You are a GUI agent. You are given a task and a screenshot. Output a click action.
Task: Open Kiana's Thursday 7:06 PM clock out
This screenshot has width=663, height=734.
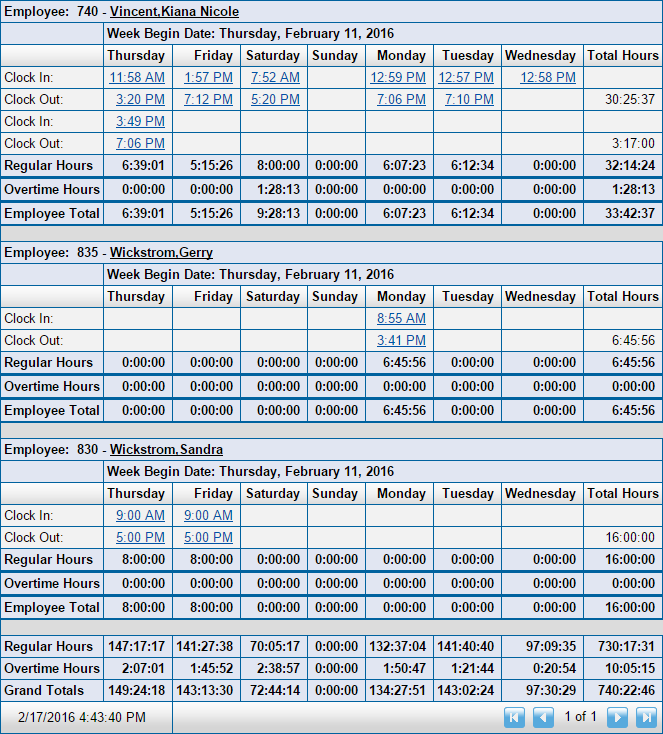pyautogui.click(x=140, y=144)
